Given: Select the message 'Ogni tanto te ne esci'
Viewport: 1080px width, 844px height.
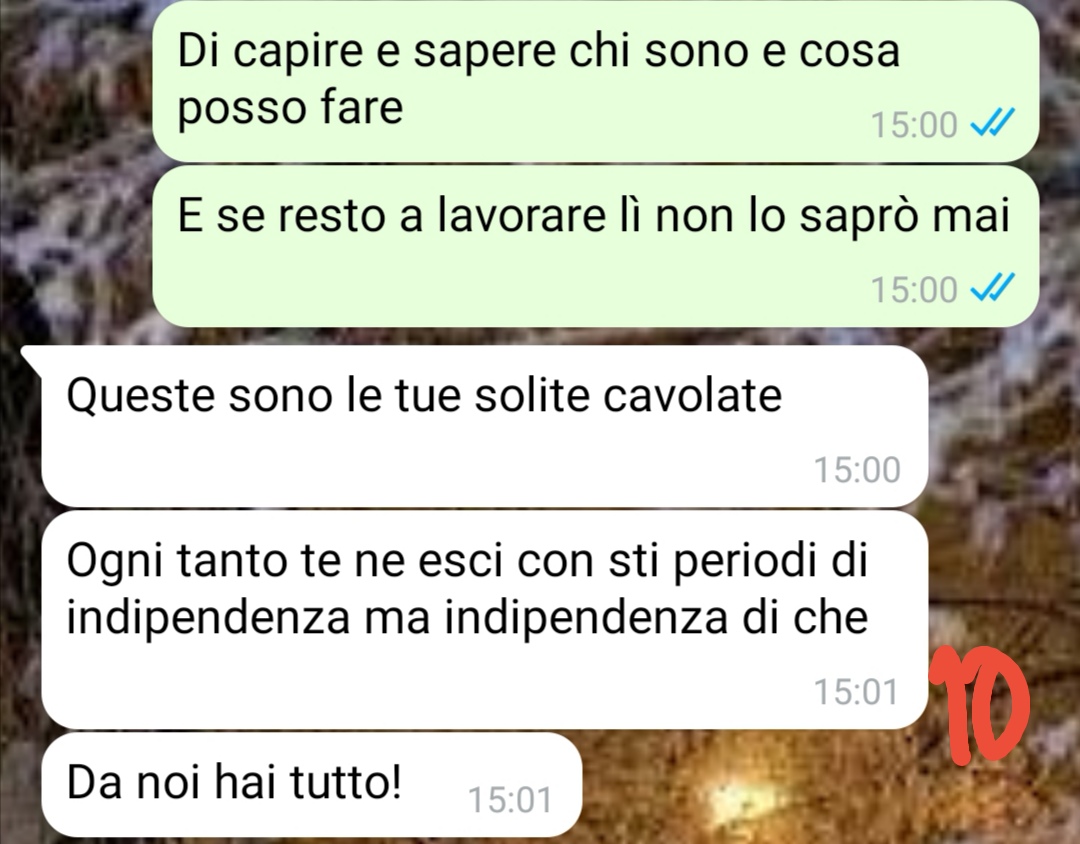Looking at the screenshot, I should coord(484,620).
